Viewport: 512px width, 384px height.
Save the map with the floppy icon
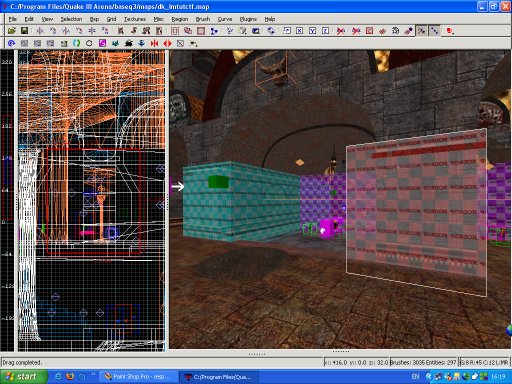[x=24, y=31]
